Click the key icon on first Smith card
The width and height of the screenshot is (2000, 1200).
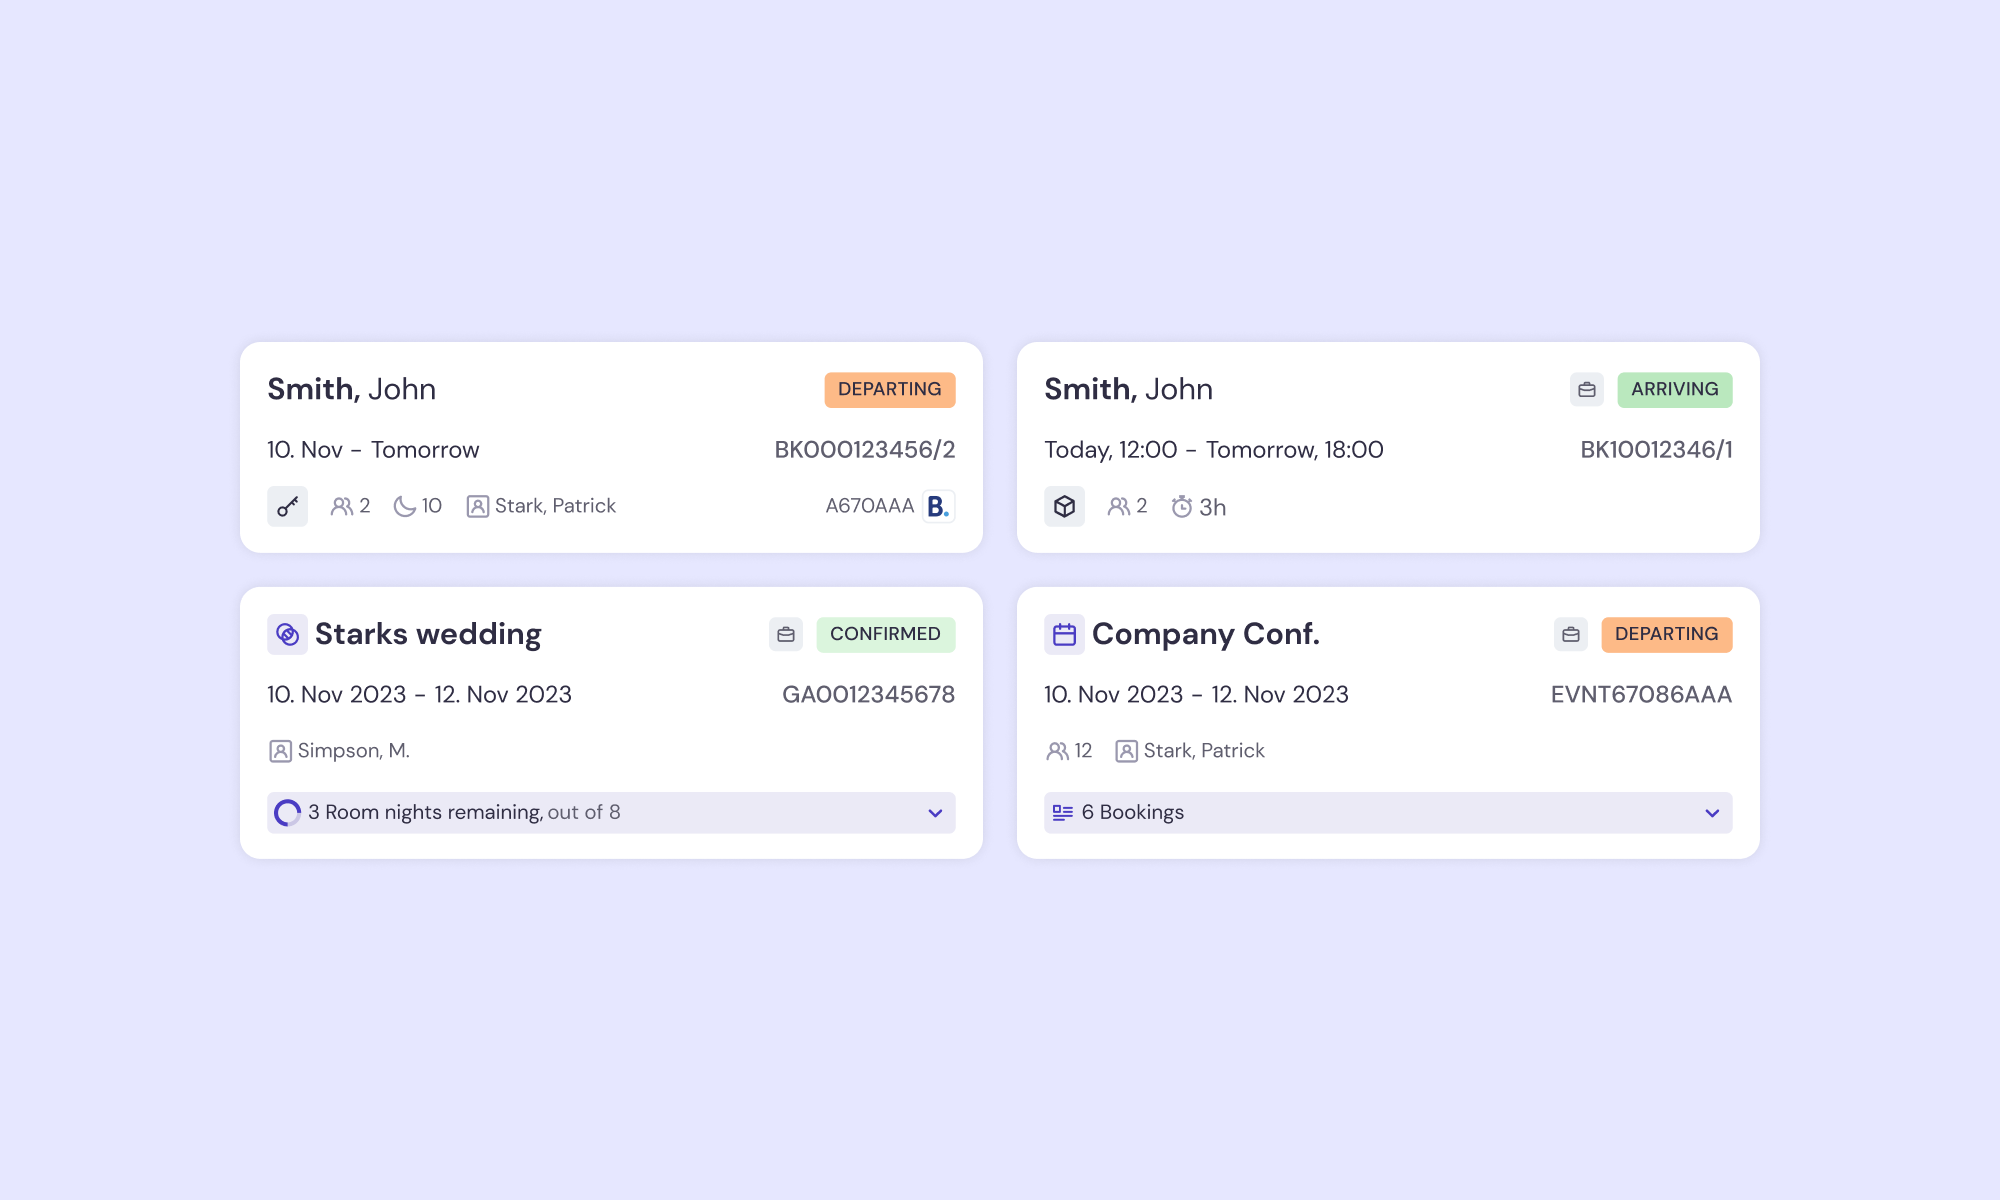point(287,507)
